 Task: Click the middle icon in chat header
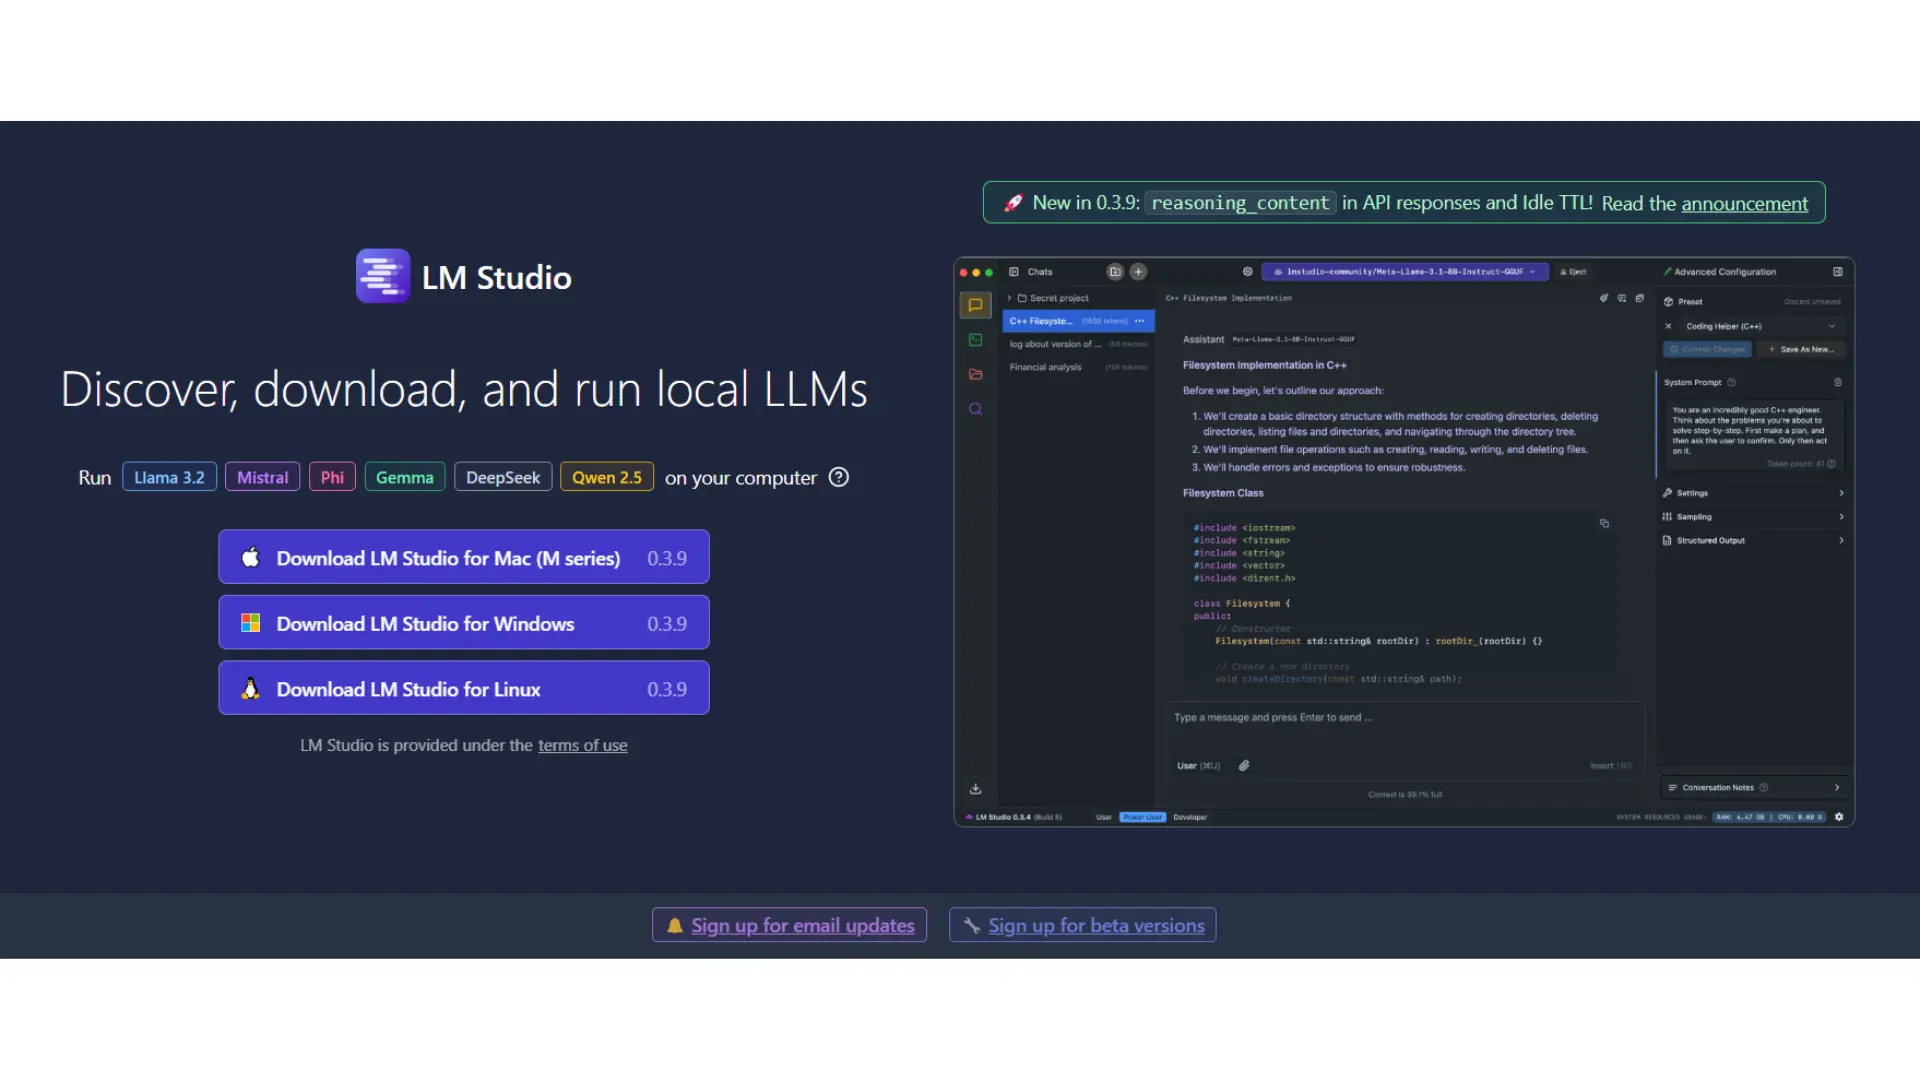click(1622, 298)
